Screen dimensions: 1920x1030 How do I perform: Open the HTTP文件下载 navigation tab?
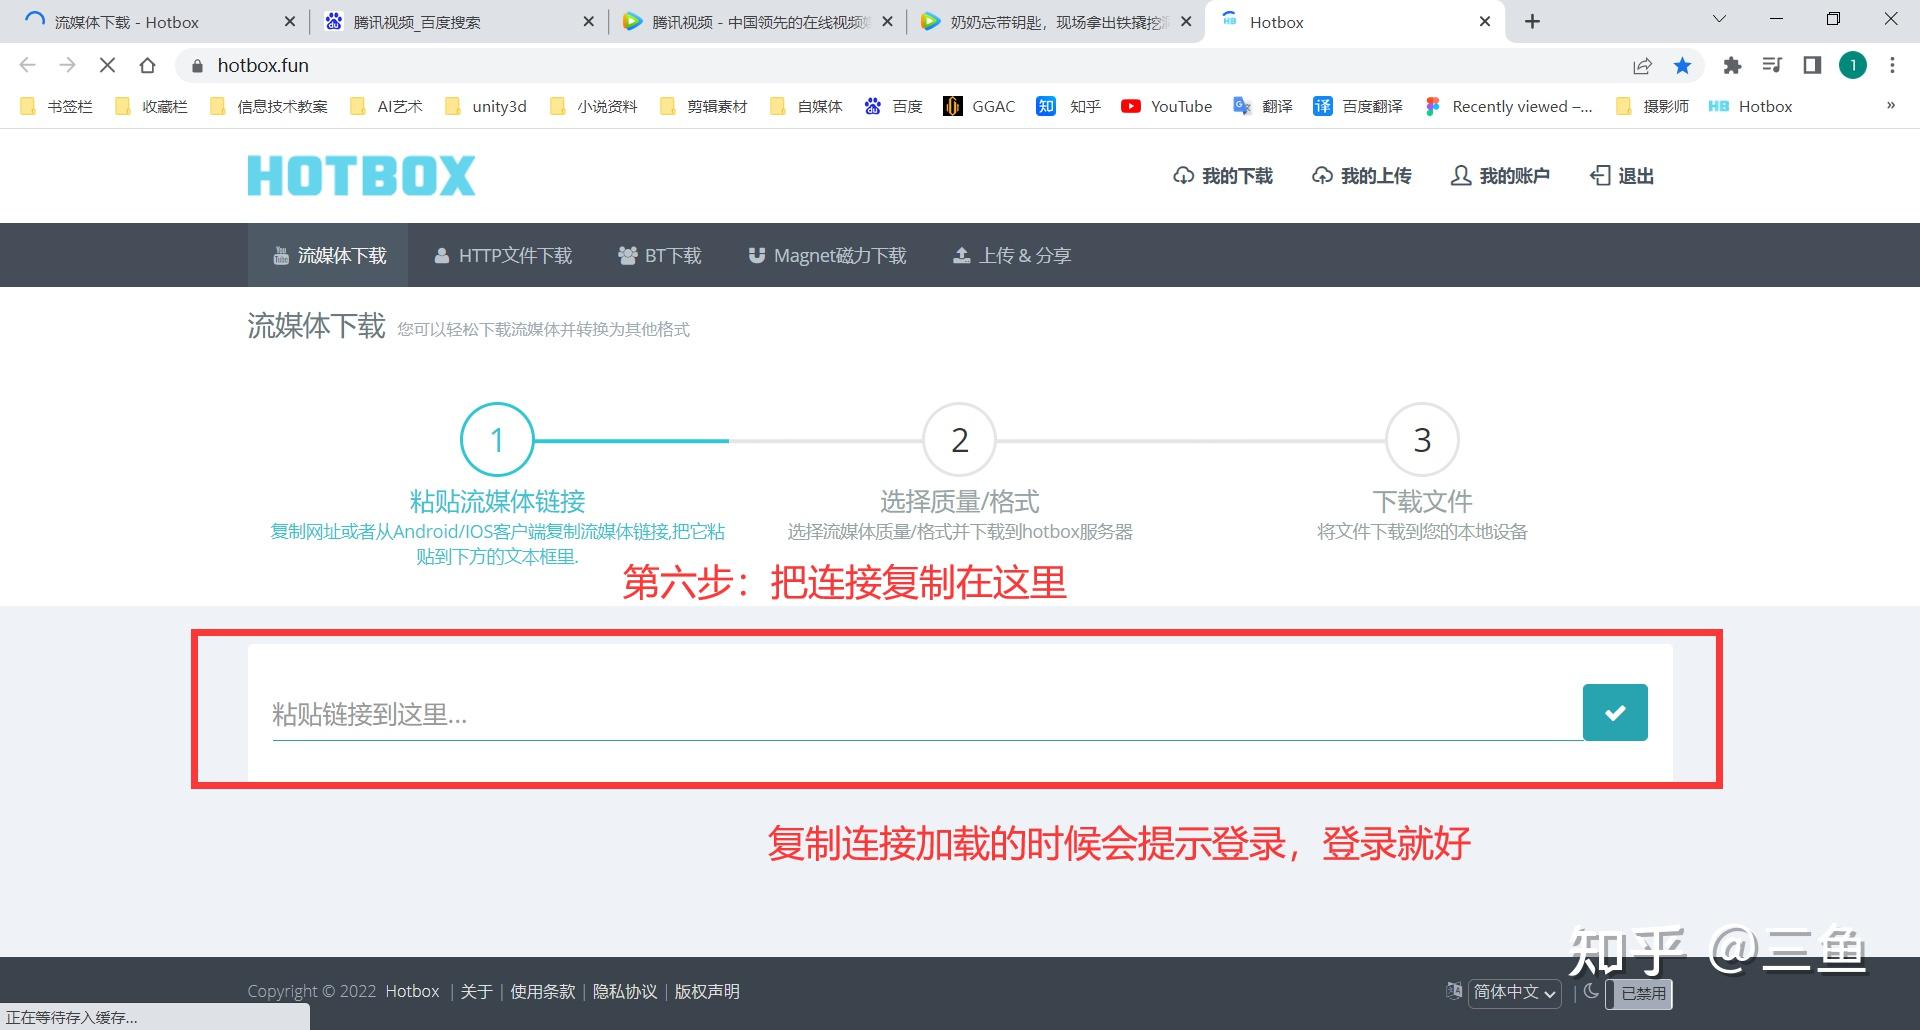coord(503,255)
